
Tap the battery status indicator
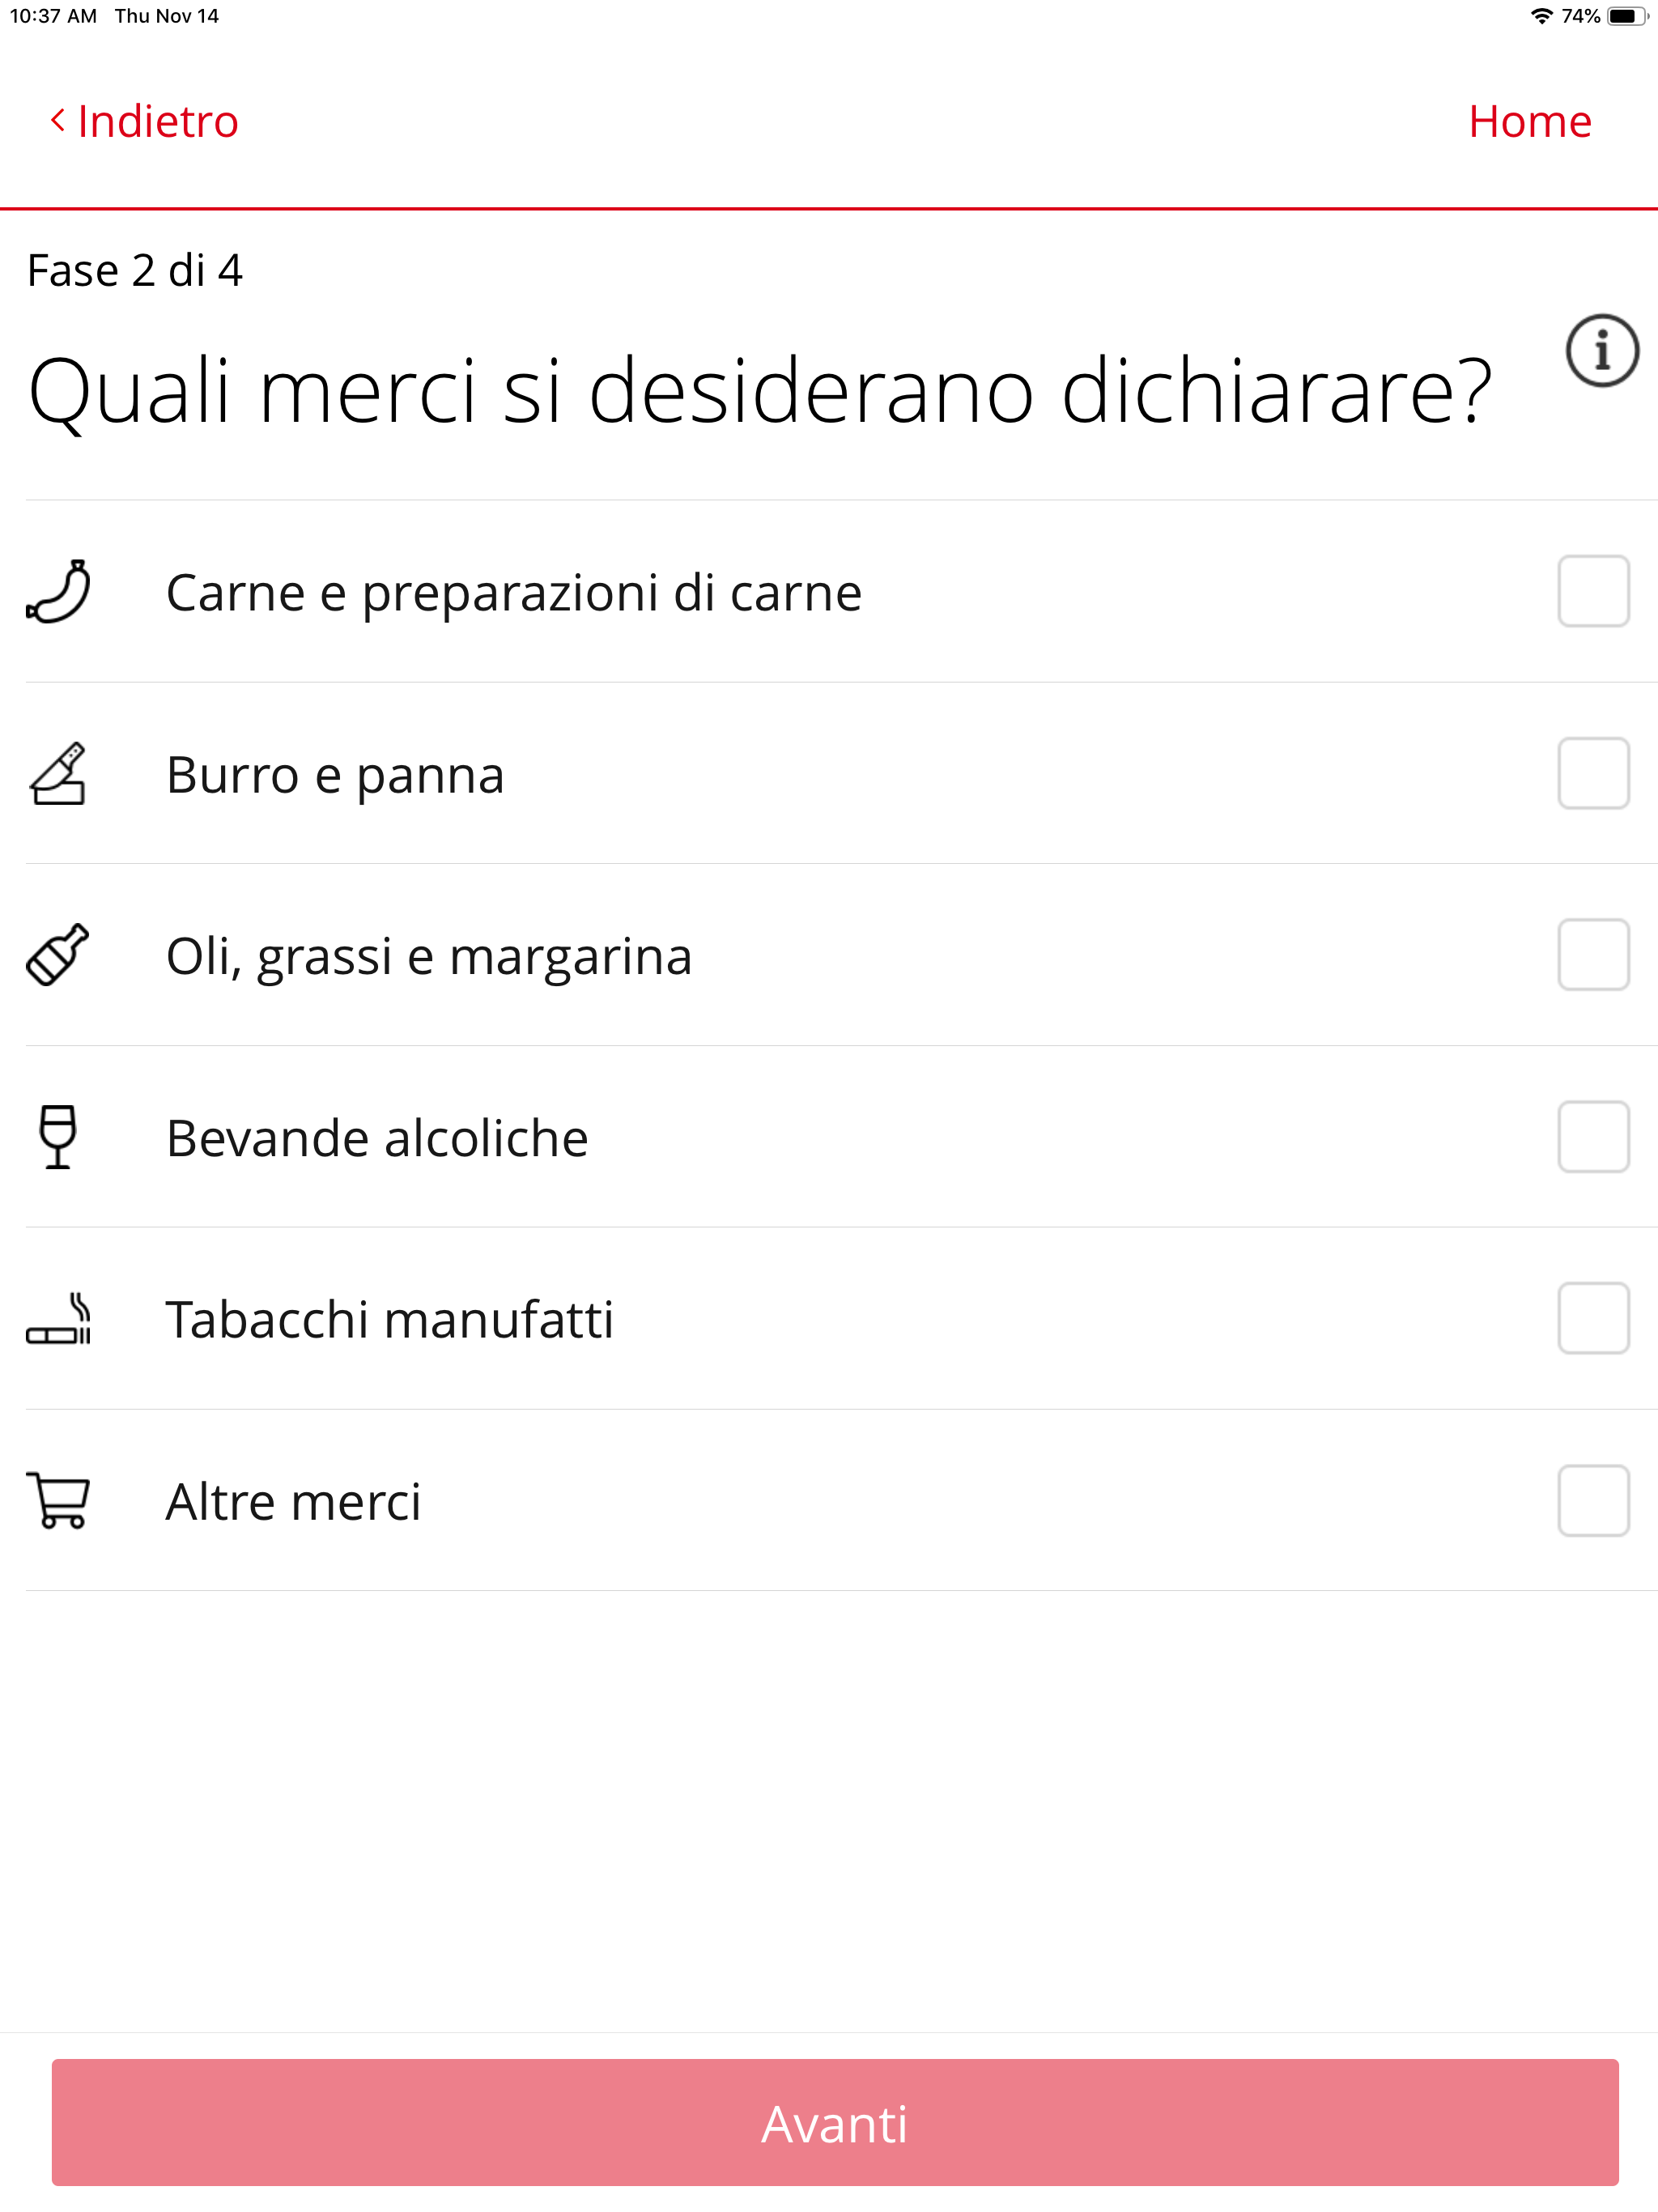click(x=1626, y=16)
